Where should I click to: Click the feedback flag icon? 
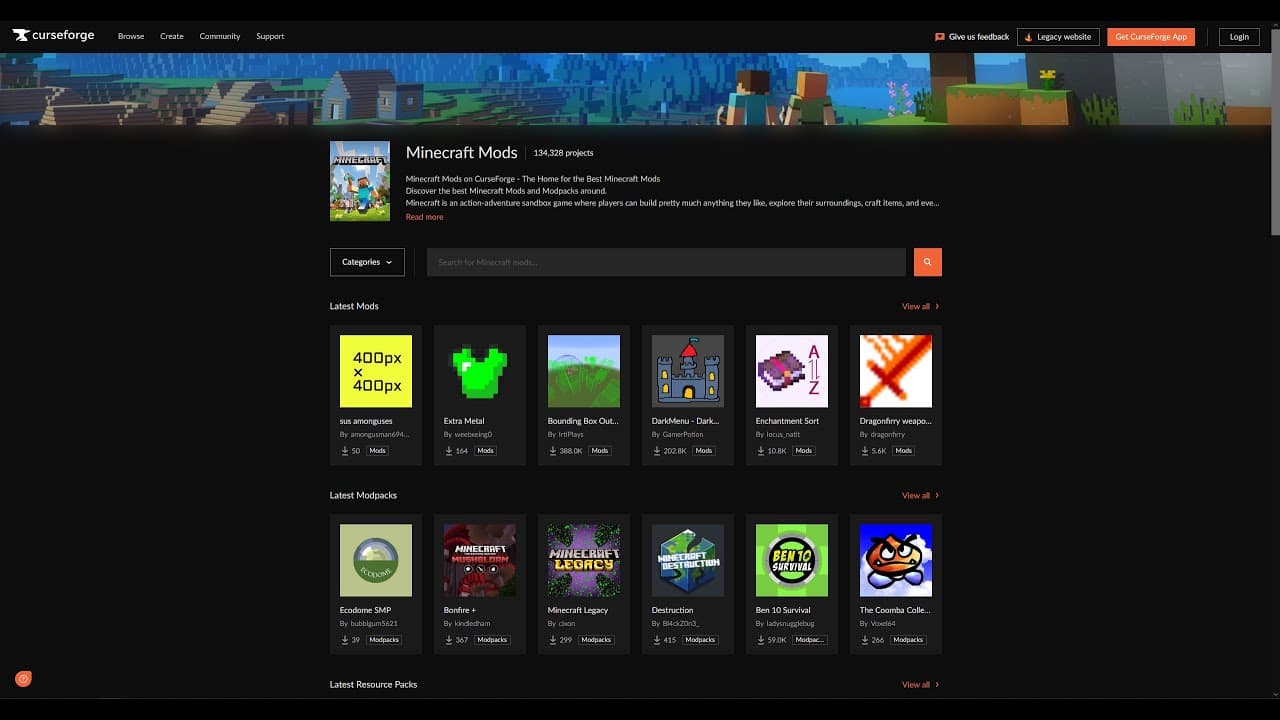point(940,37)
